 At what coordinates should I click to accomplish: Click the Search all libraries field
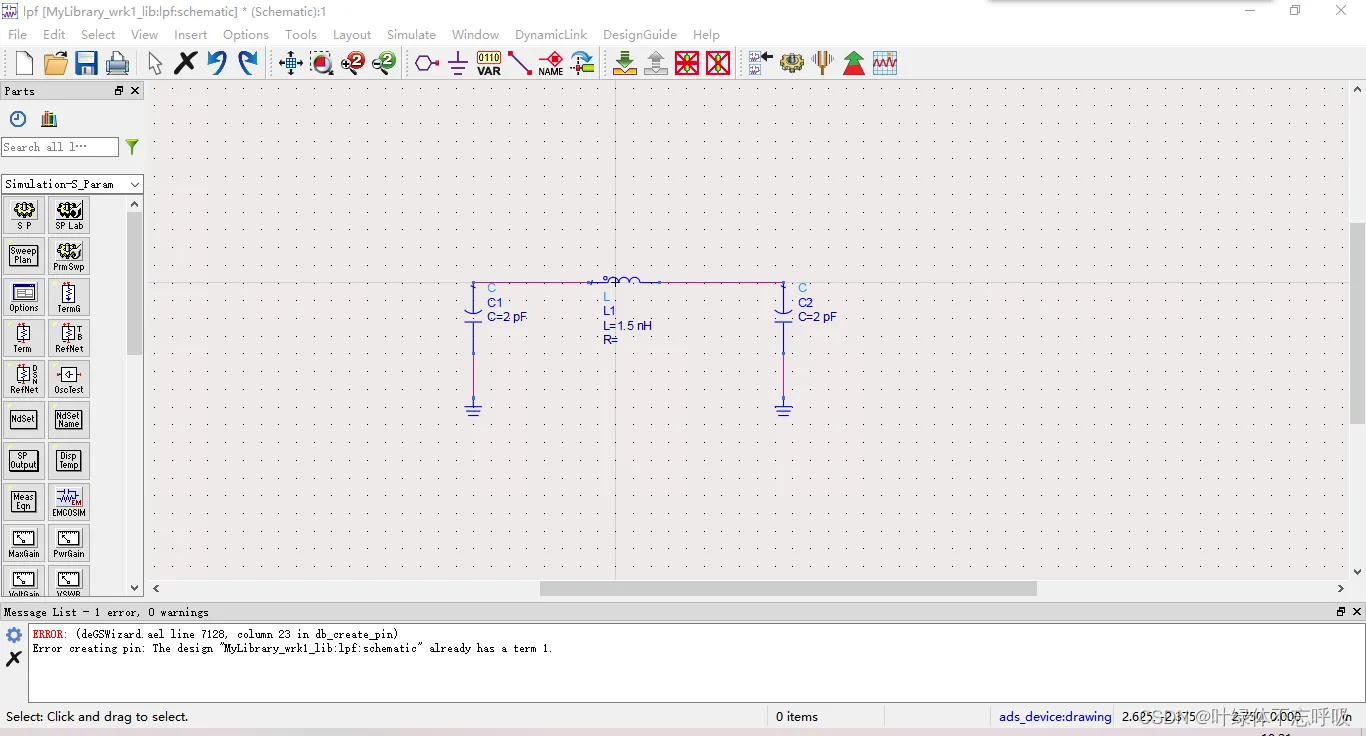click(x=60, y=147)
